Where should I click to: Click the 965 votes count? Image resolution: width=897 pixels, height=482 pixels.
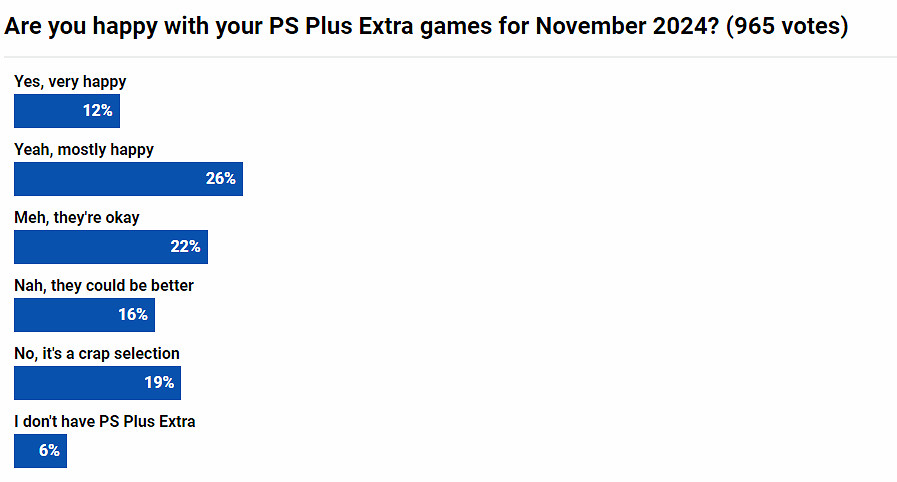(787, 26)
